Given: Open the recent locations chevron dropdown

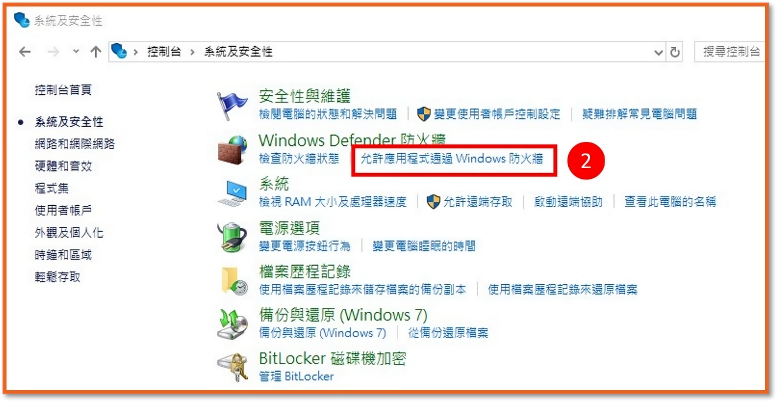Looking at the screenshot, I should [76, 51].
